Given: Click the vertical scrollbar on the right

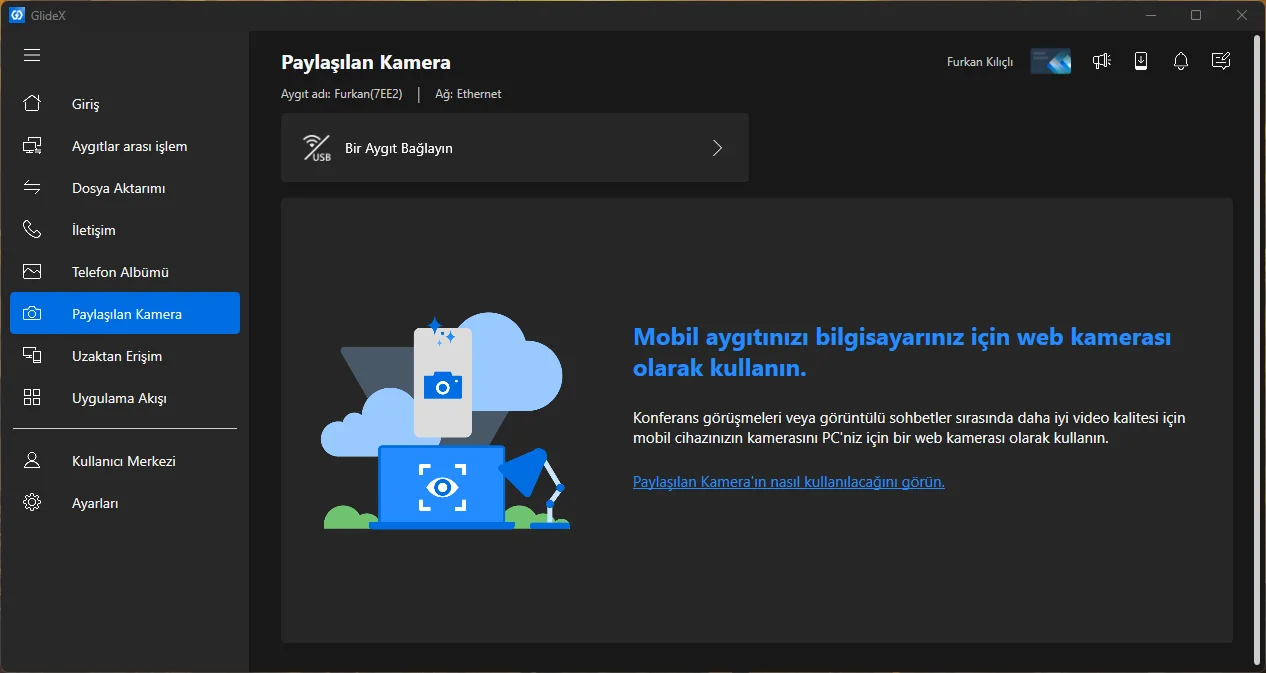Looking at the screenshot, I should pos(1258,350).
